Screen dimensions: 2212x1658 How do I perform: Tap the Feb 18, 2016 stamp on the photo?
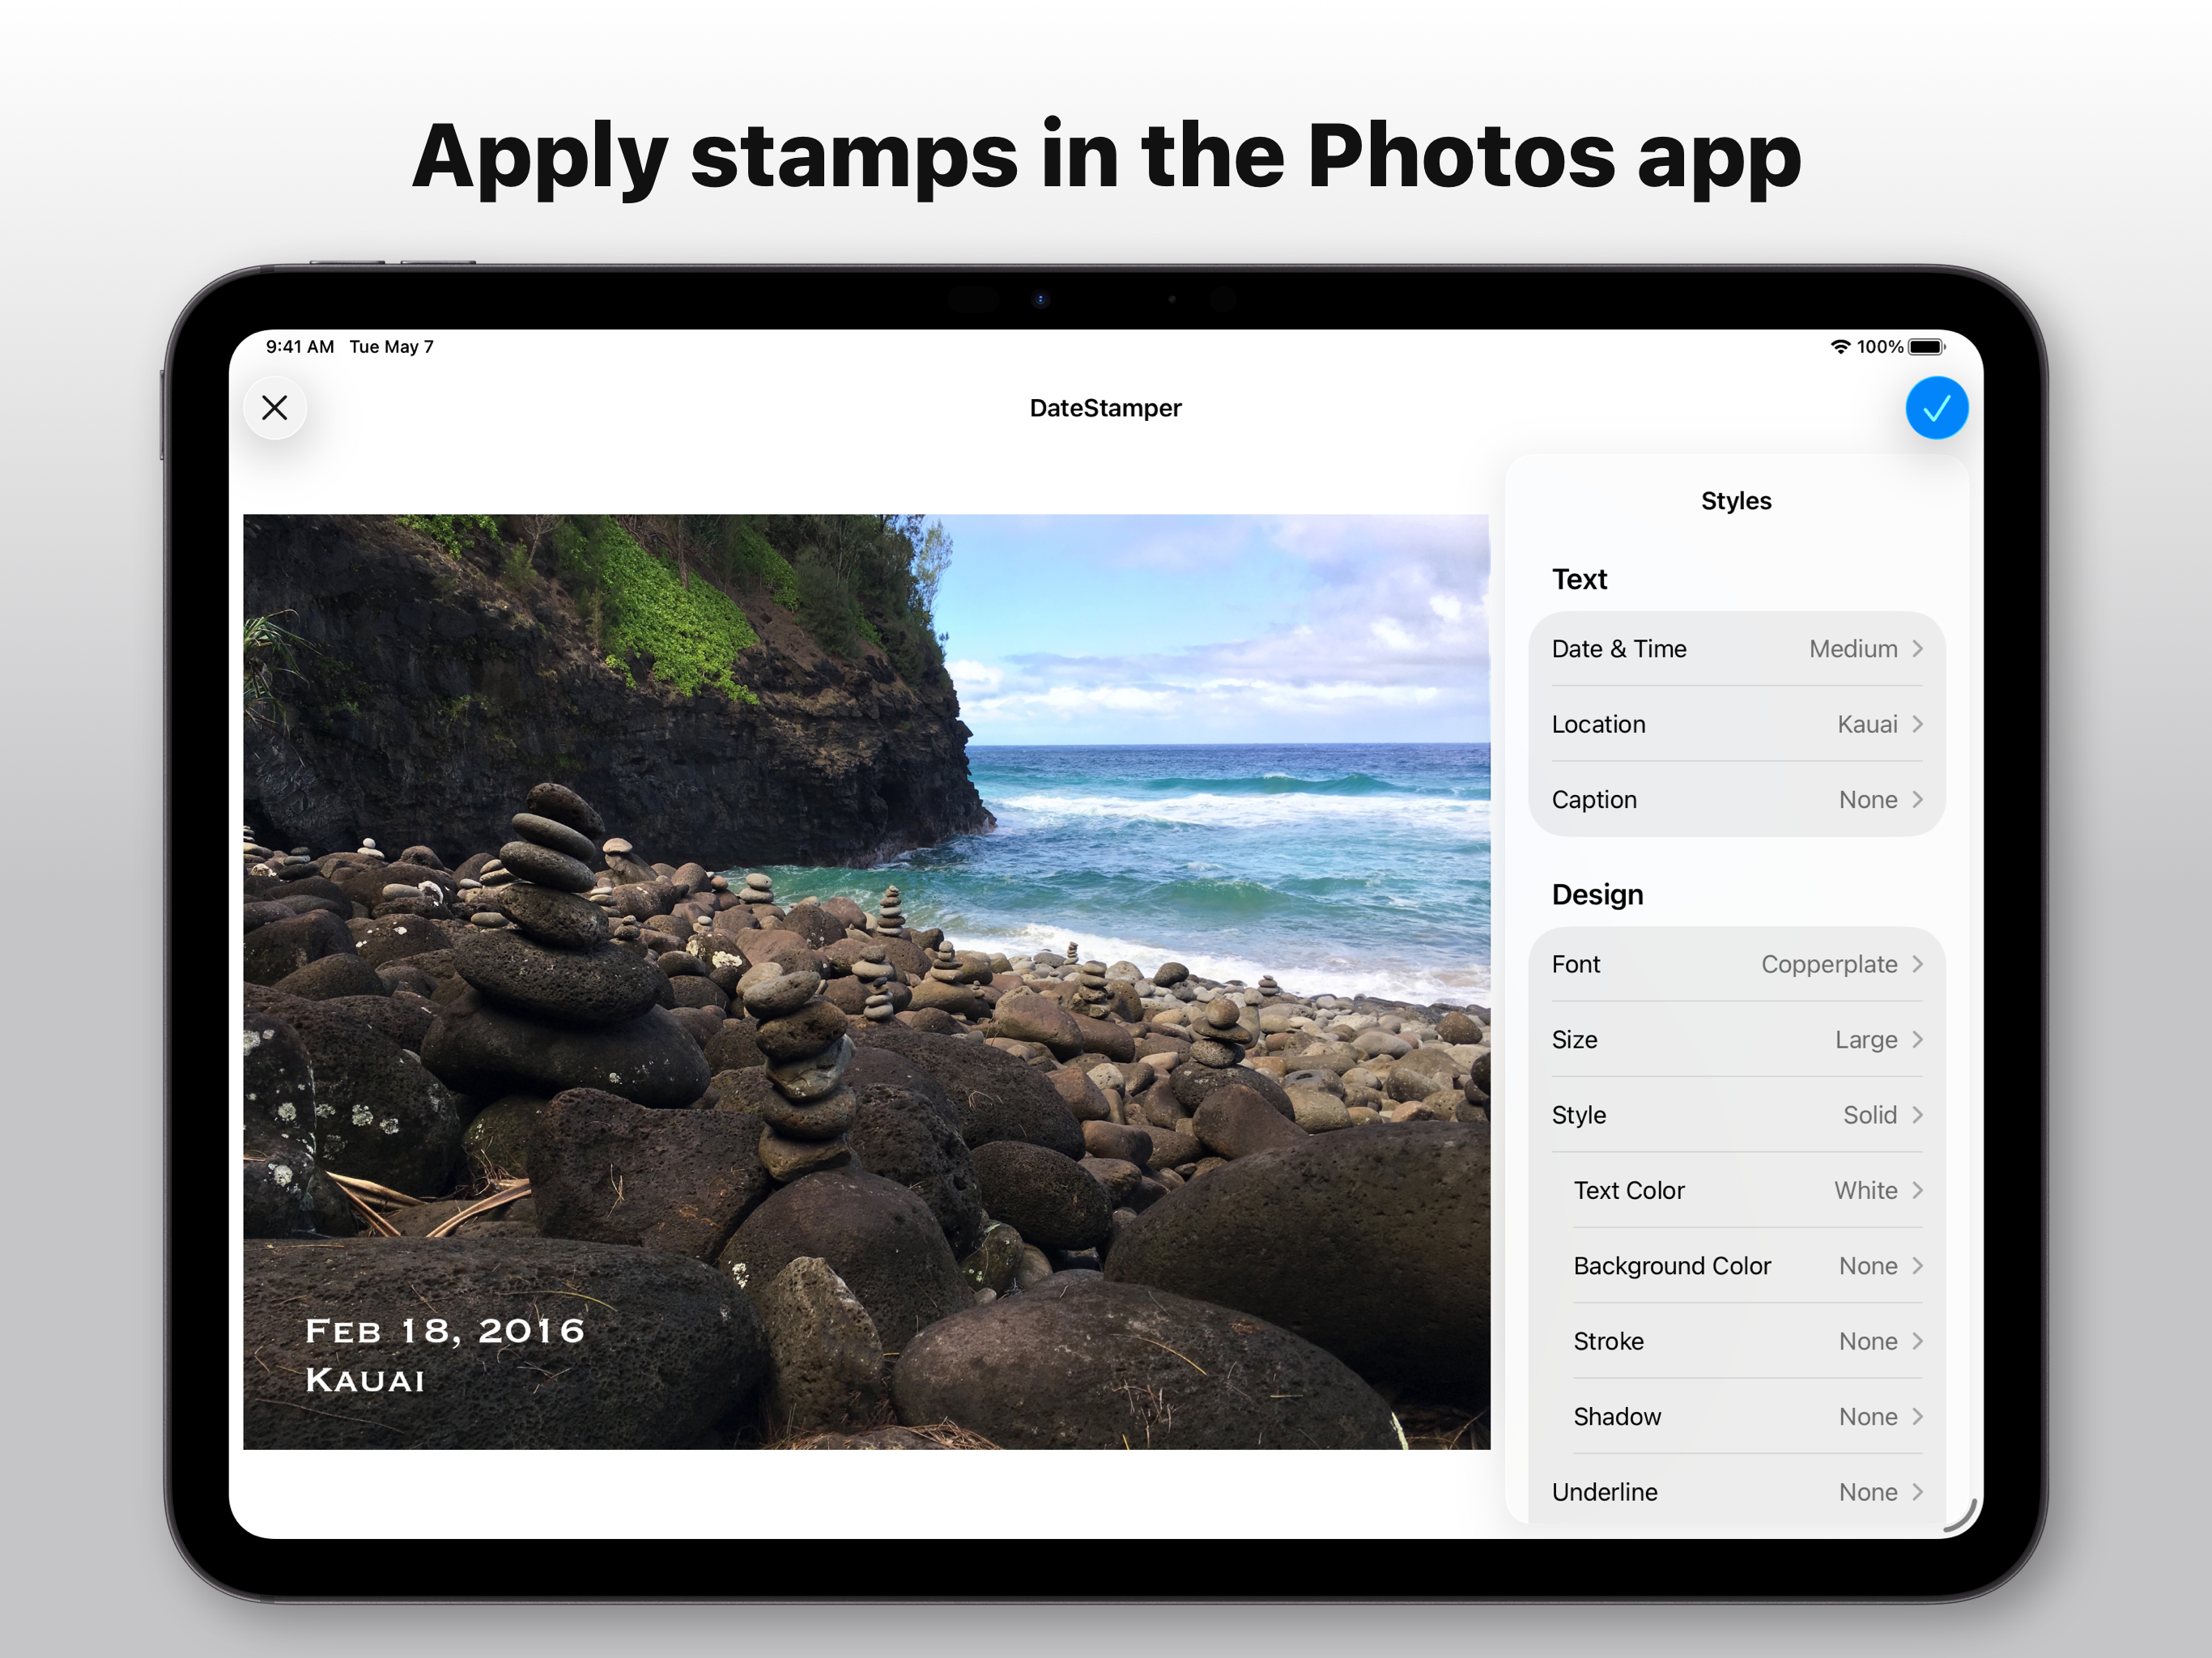(x=446, y=1329)
